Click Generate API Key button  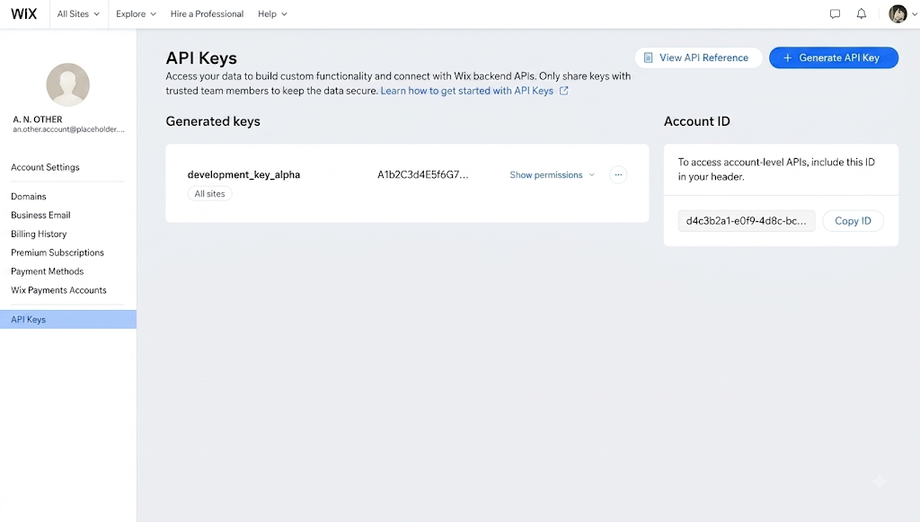(x=834, y=57)
